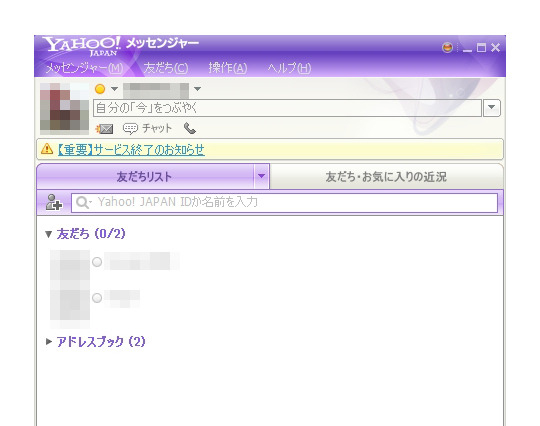
Task: Open the 【重要】サービス終了のお知らせ link
Action: pyautogui.click(x=131, y=149)
